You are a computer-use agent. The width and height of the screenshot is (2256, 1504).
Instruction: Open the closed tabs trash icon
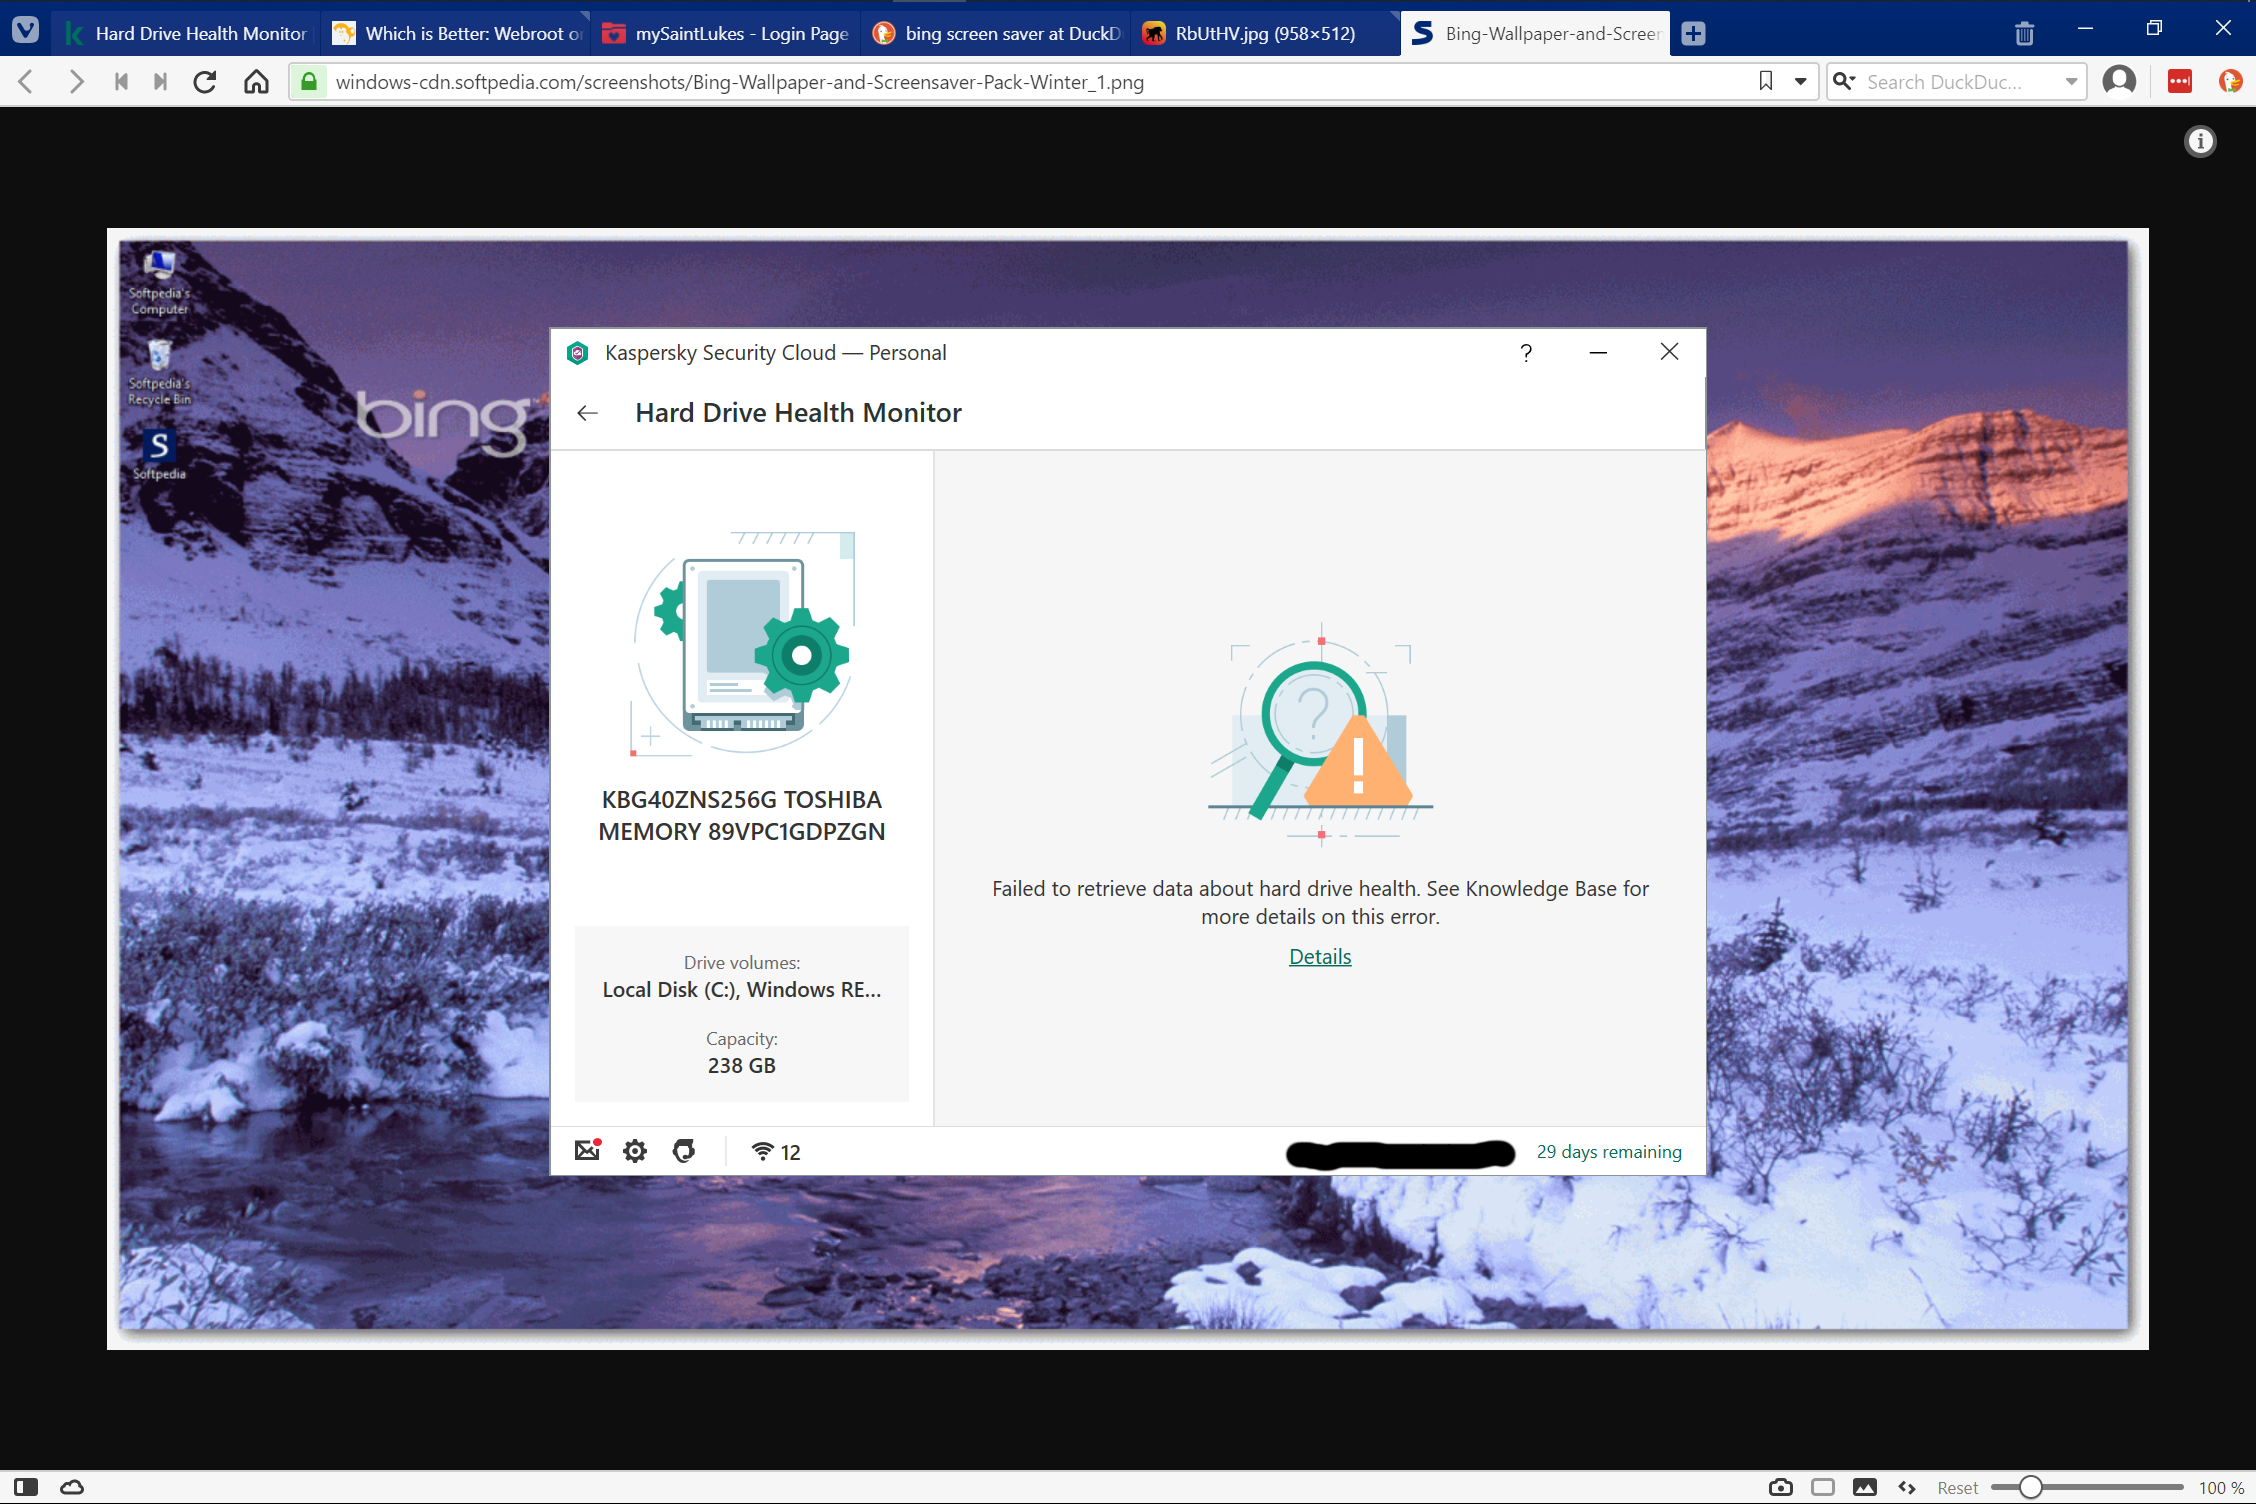coord(2024,33)
